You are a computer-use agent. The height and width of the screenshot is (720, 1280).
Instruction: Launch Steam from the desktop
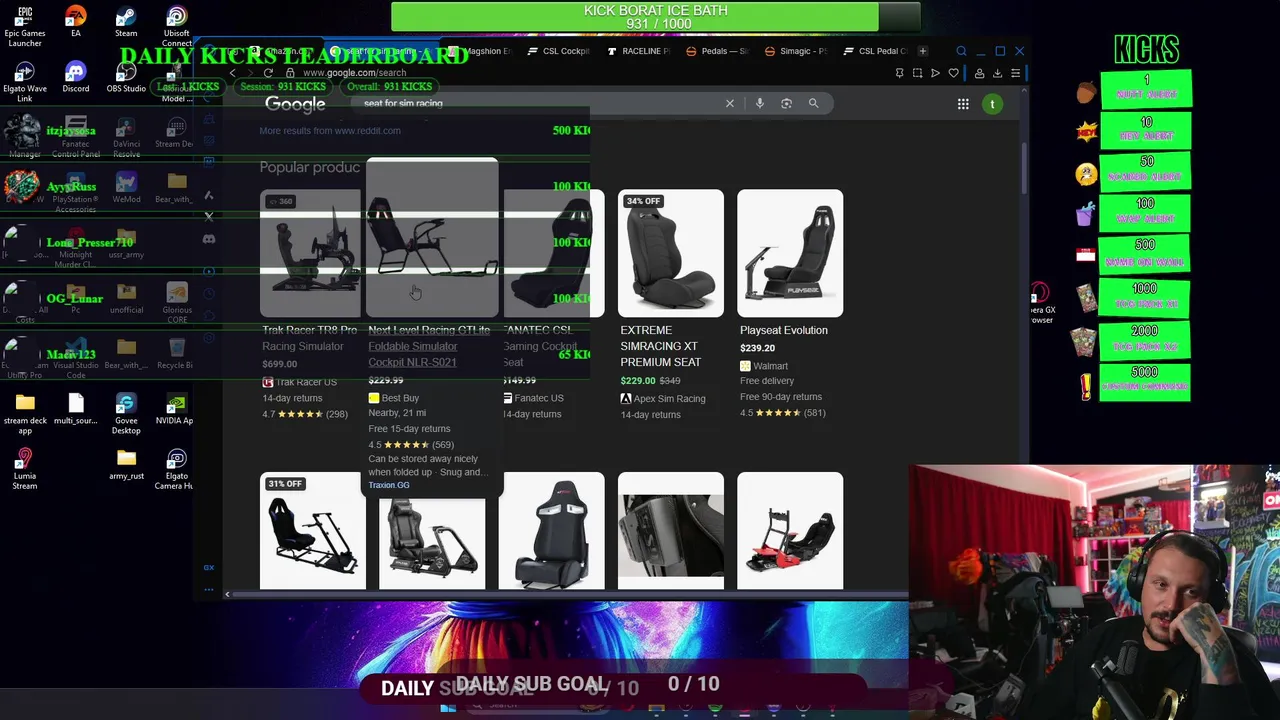point(126,22)
